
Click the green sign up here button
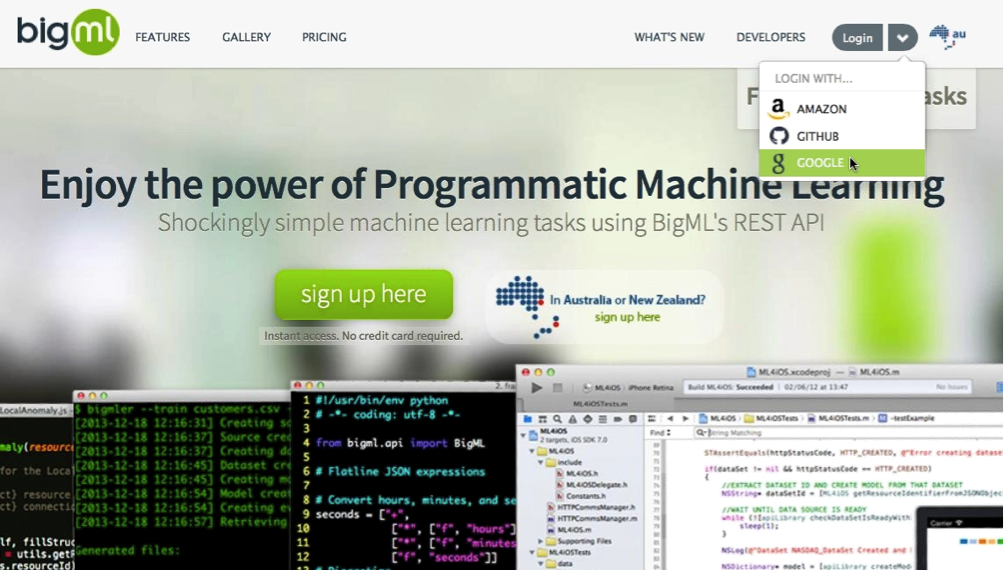click(364, 294)
